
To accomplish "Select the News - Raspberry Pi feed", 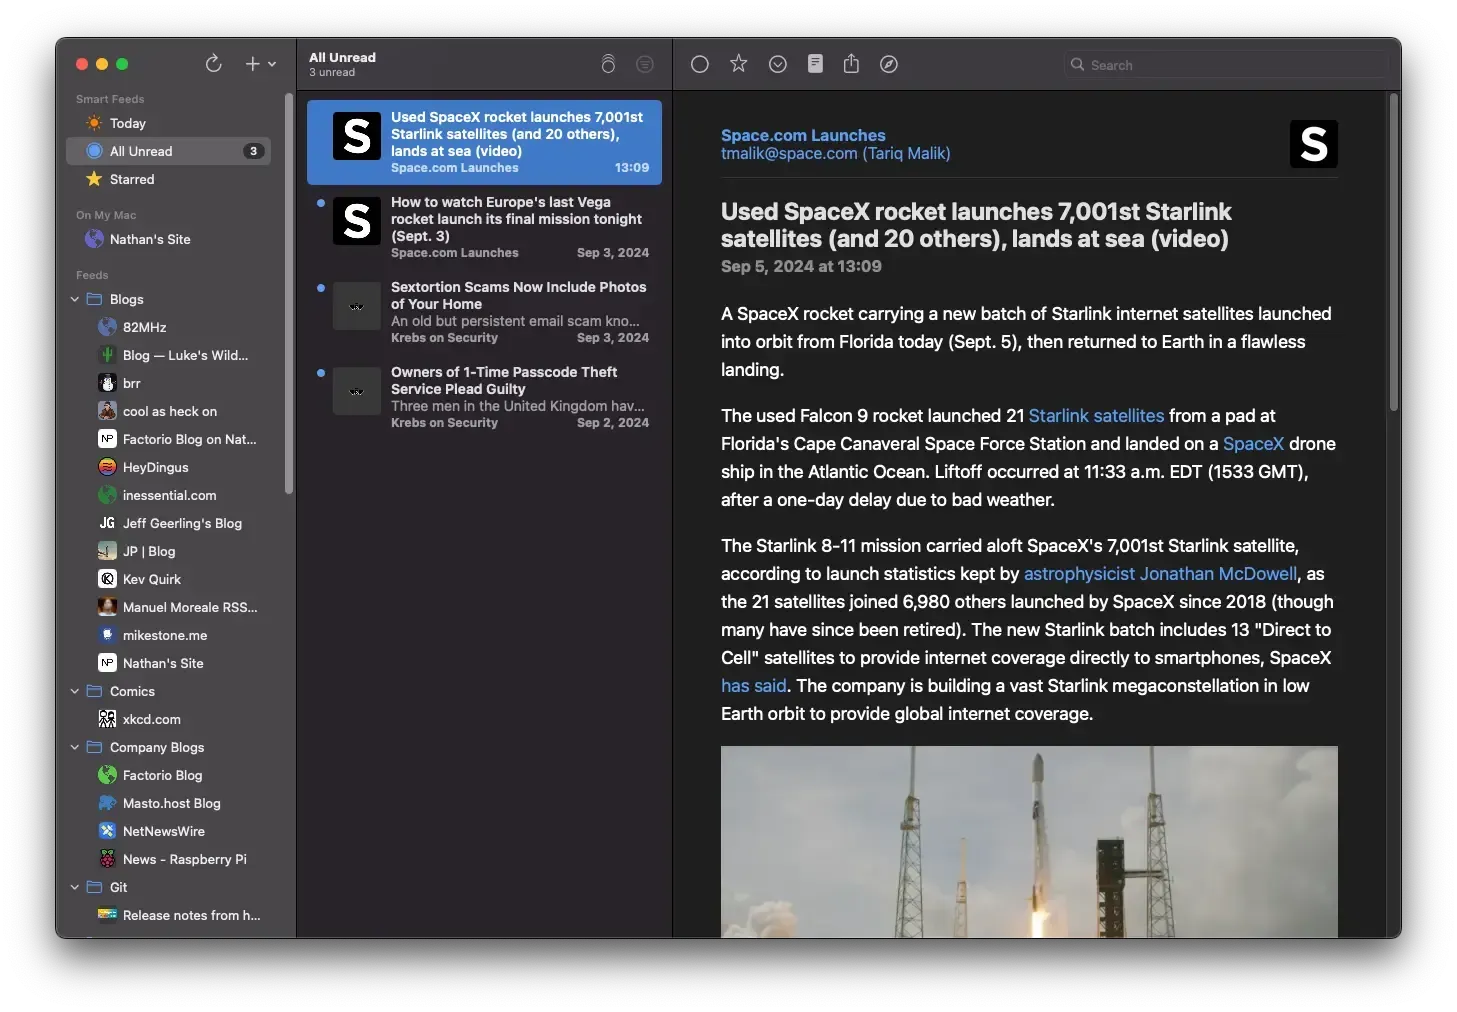I will pos(184,859).
